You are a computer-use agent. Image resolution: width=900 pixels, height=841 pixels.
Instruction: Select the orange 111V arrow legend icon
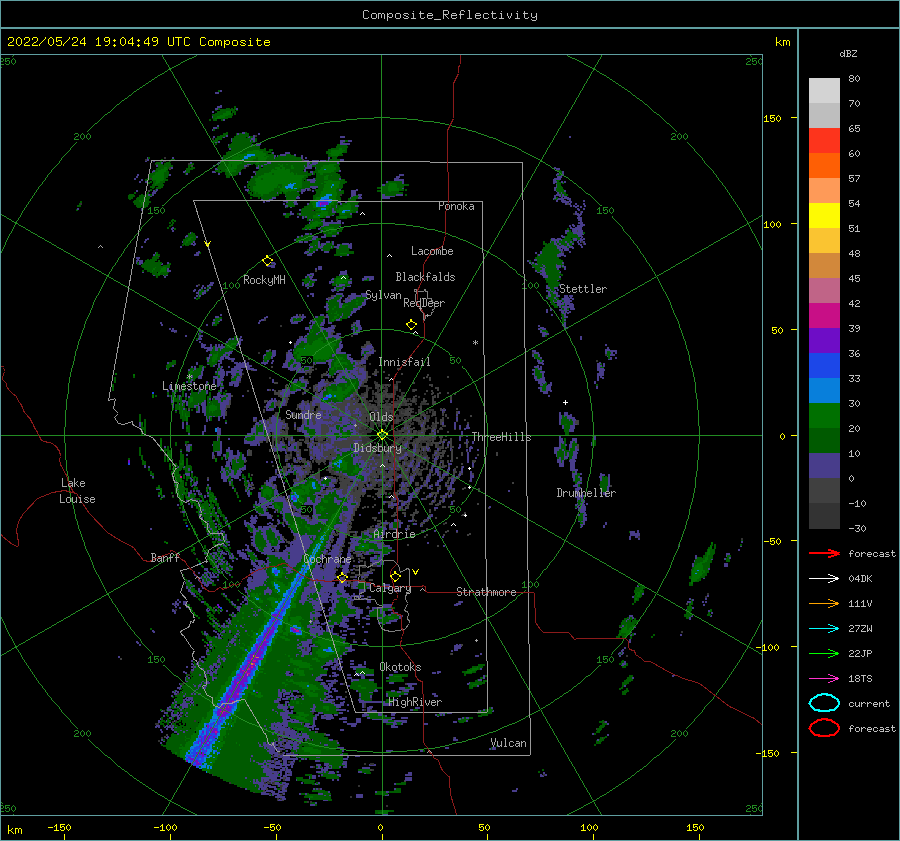[x=824, y=603]
